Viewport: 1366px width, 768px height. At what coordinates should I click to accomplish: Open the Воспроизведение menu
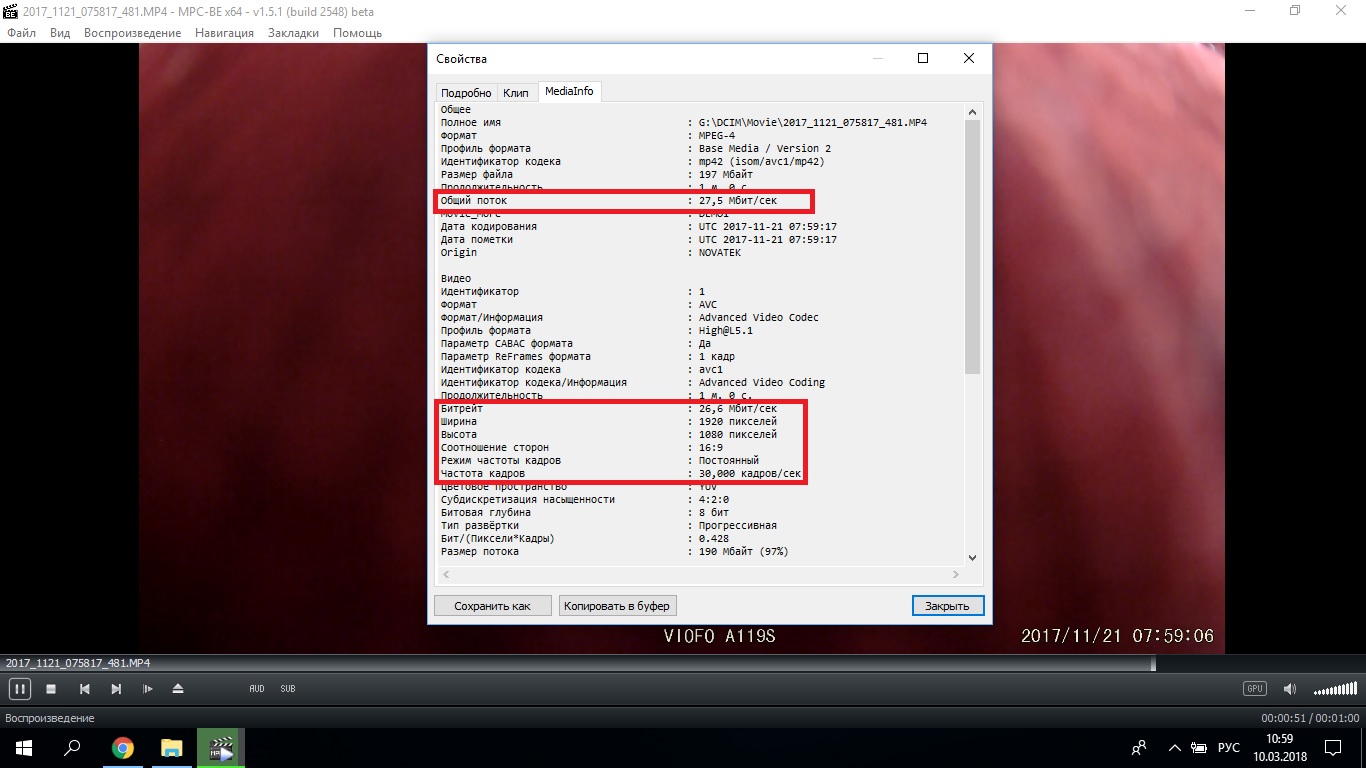(132, 33)
